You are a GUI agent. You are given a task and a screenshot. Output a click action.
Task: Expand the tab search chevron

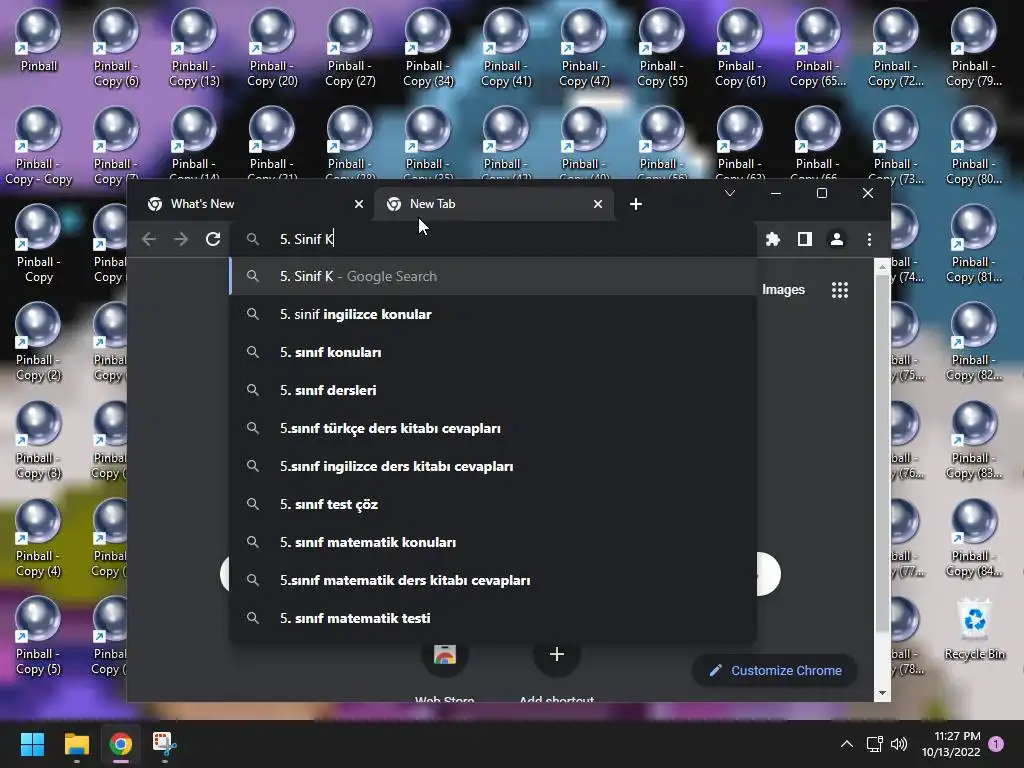[730, 193]
